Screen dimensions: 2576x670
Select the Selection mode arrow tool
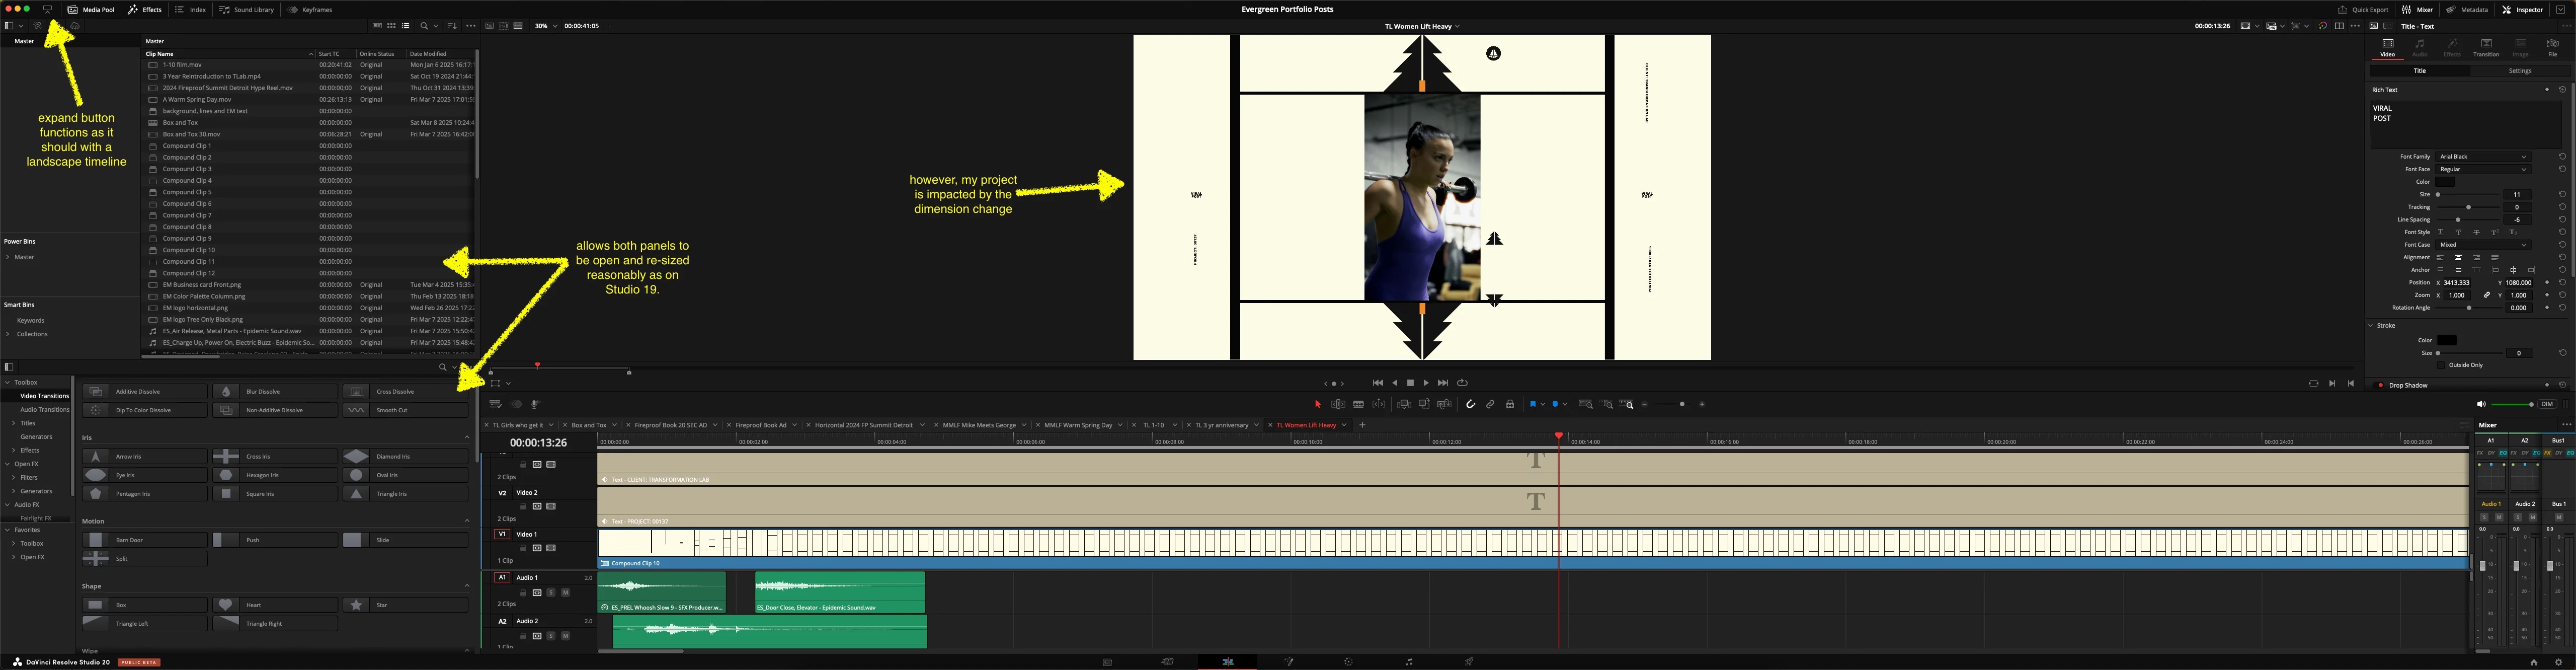1318,404
